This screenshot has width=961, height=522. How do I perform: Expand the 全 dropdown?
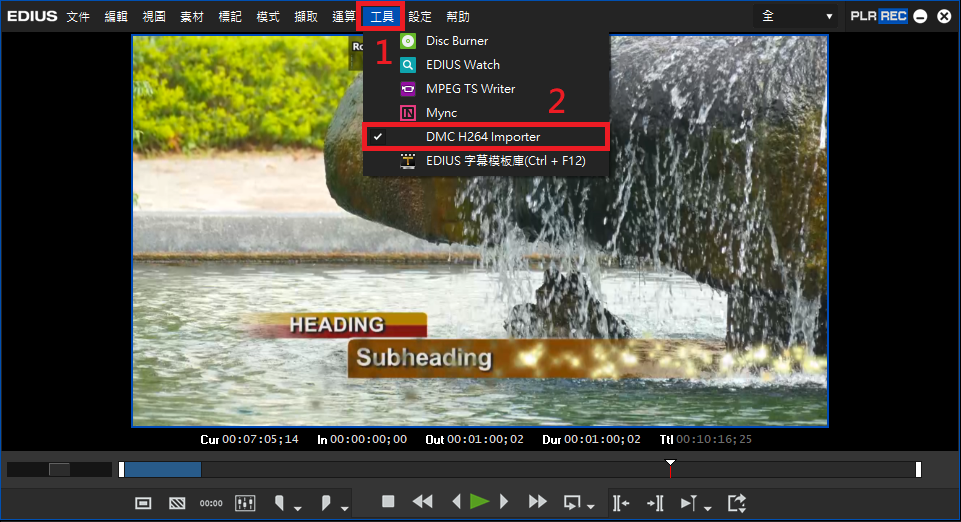tap(796, 16)
